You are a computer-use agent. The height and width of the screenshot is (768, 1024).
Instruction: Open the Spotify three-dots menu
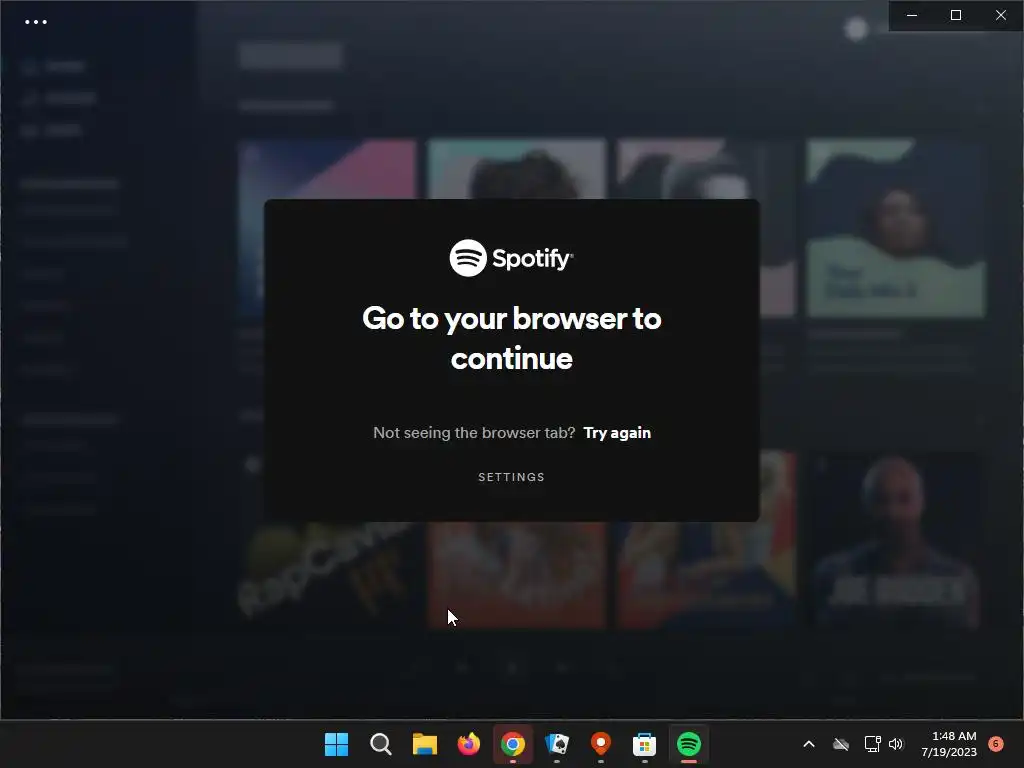point(36,22)
